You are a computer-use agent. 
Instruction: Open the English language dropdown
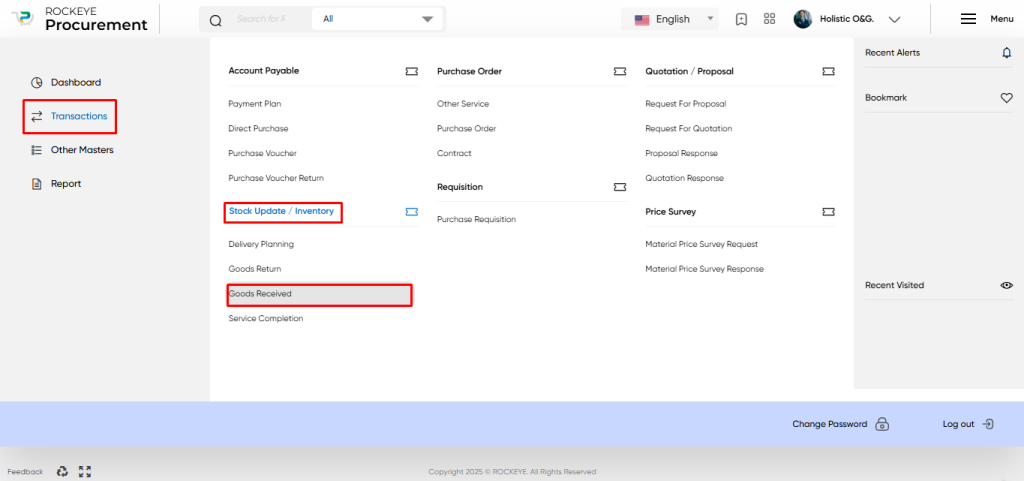(670, 20)
